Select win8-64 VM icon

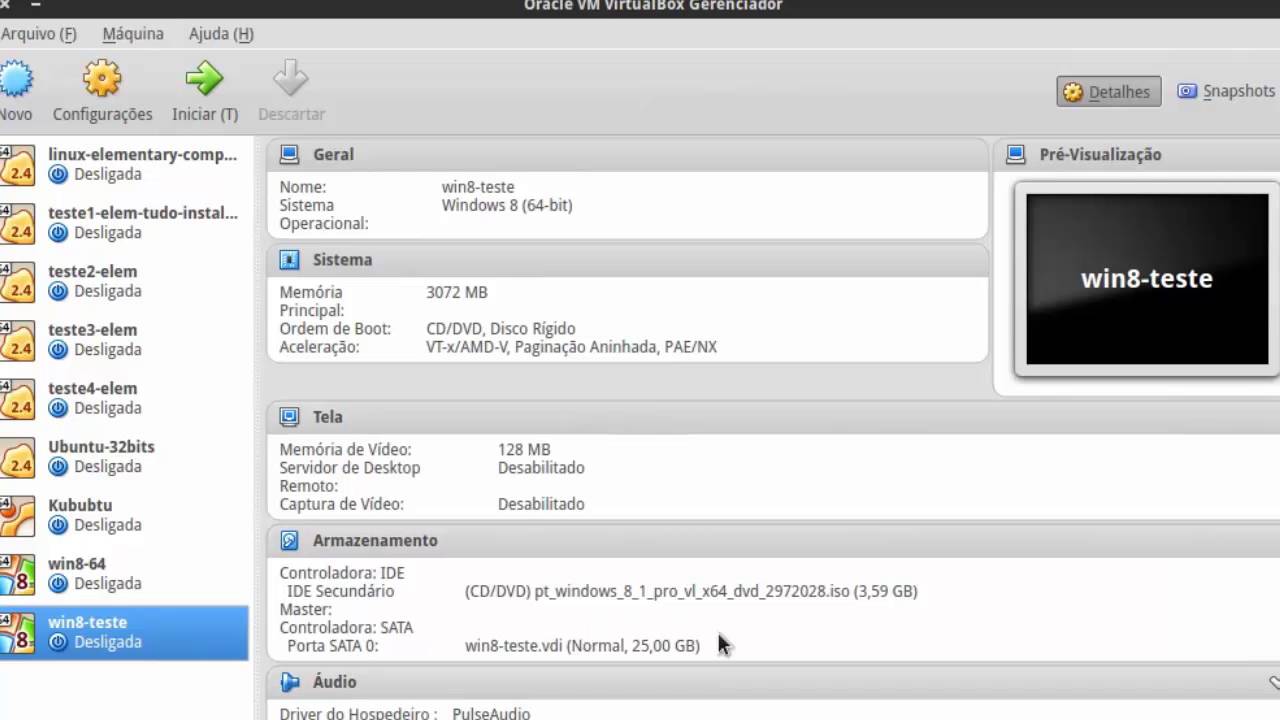click(17, 574)
